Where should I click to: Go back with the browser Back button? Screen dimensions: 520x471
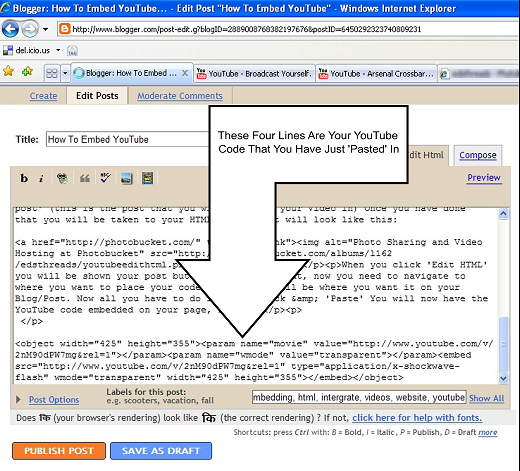(10, 29)
